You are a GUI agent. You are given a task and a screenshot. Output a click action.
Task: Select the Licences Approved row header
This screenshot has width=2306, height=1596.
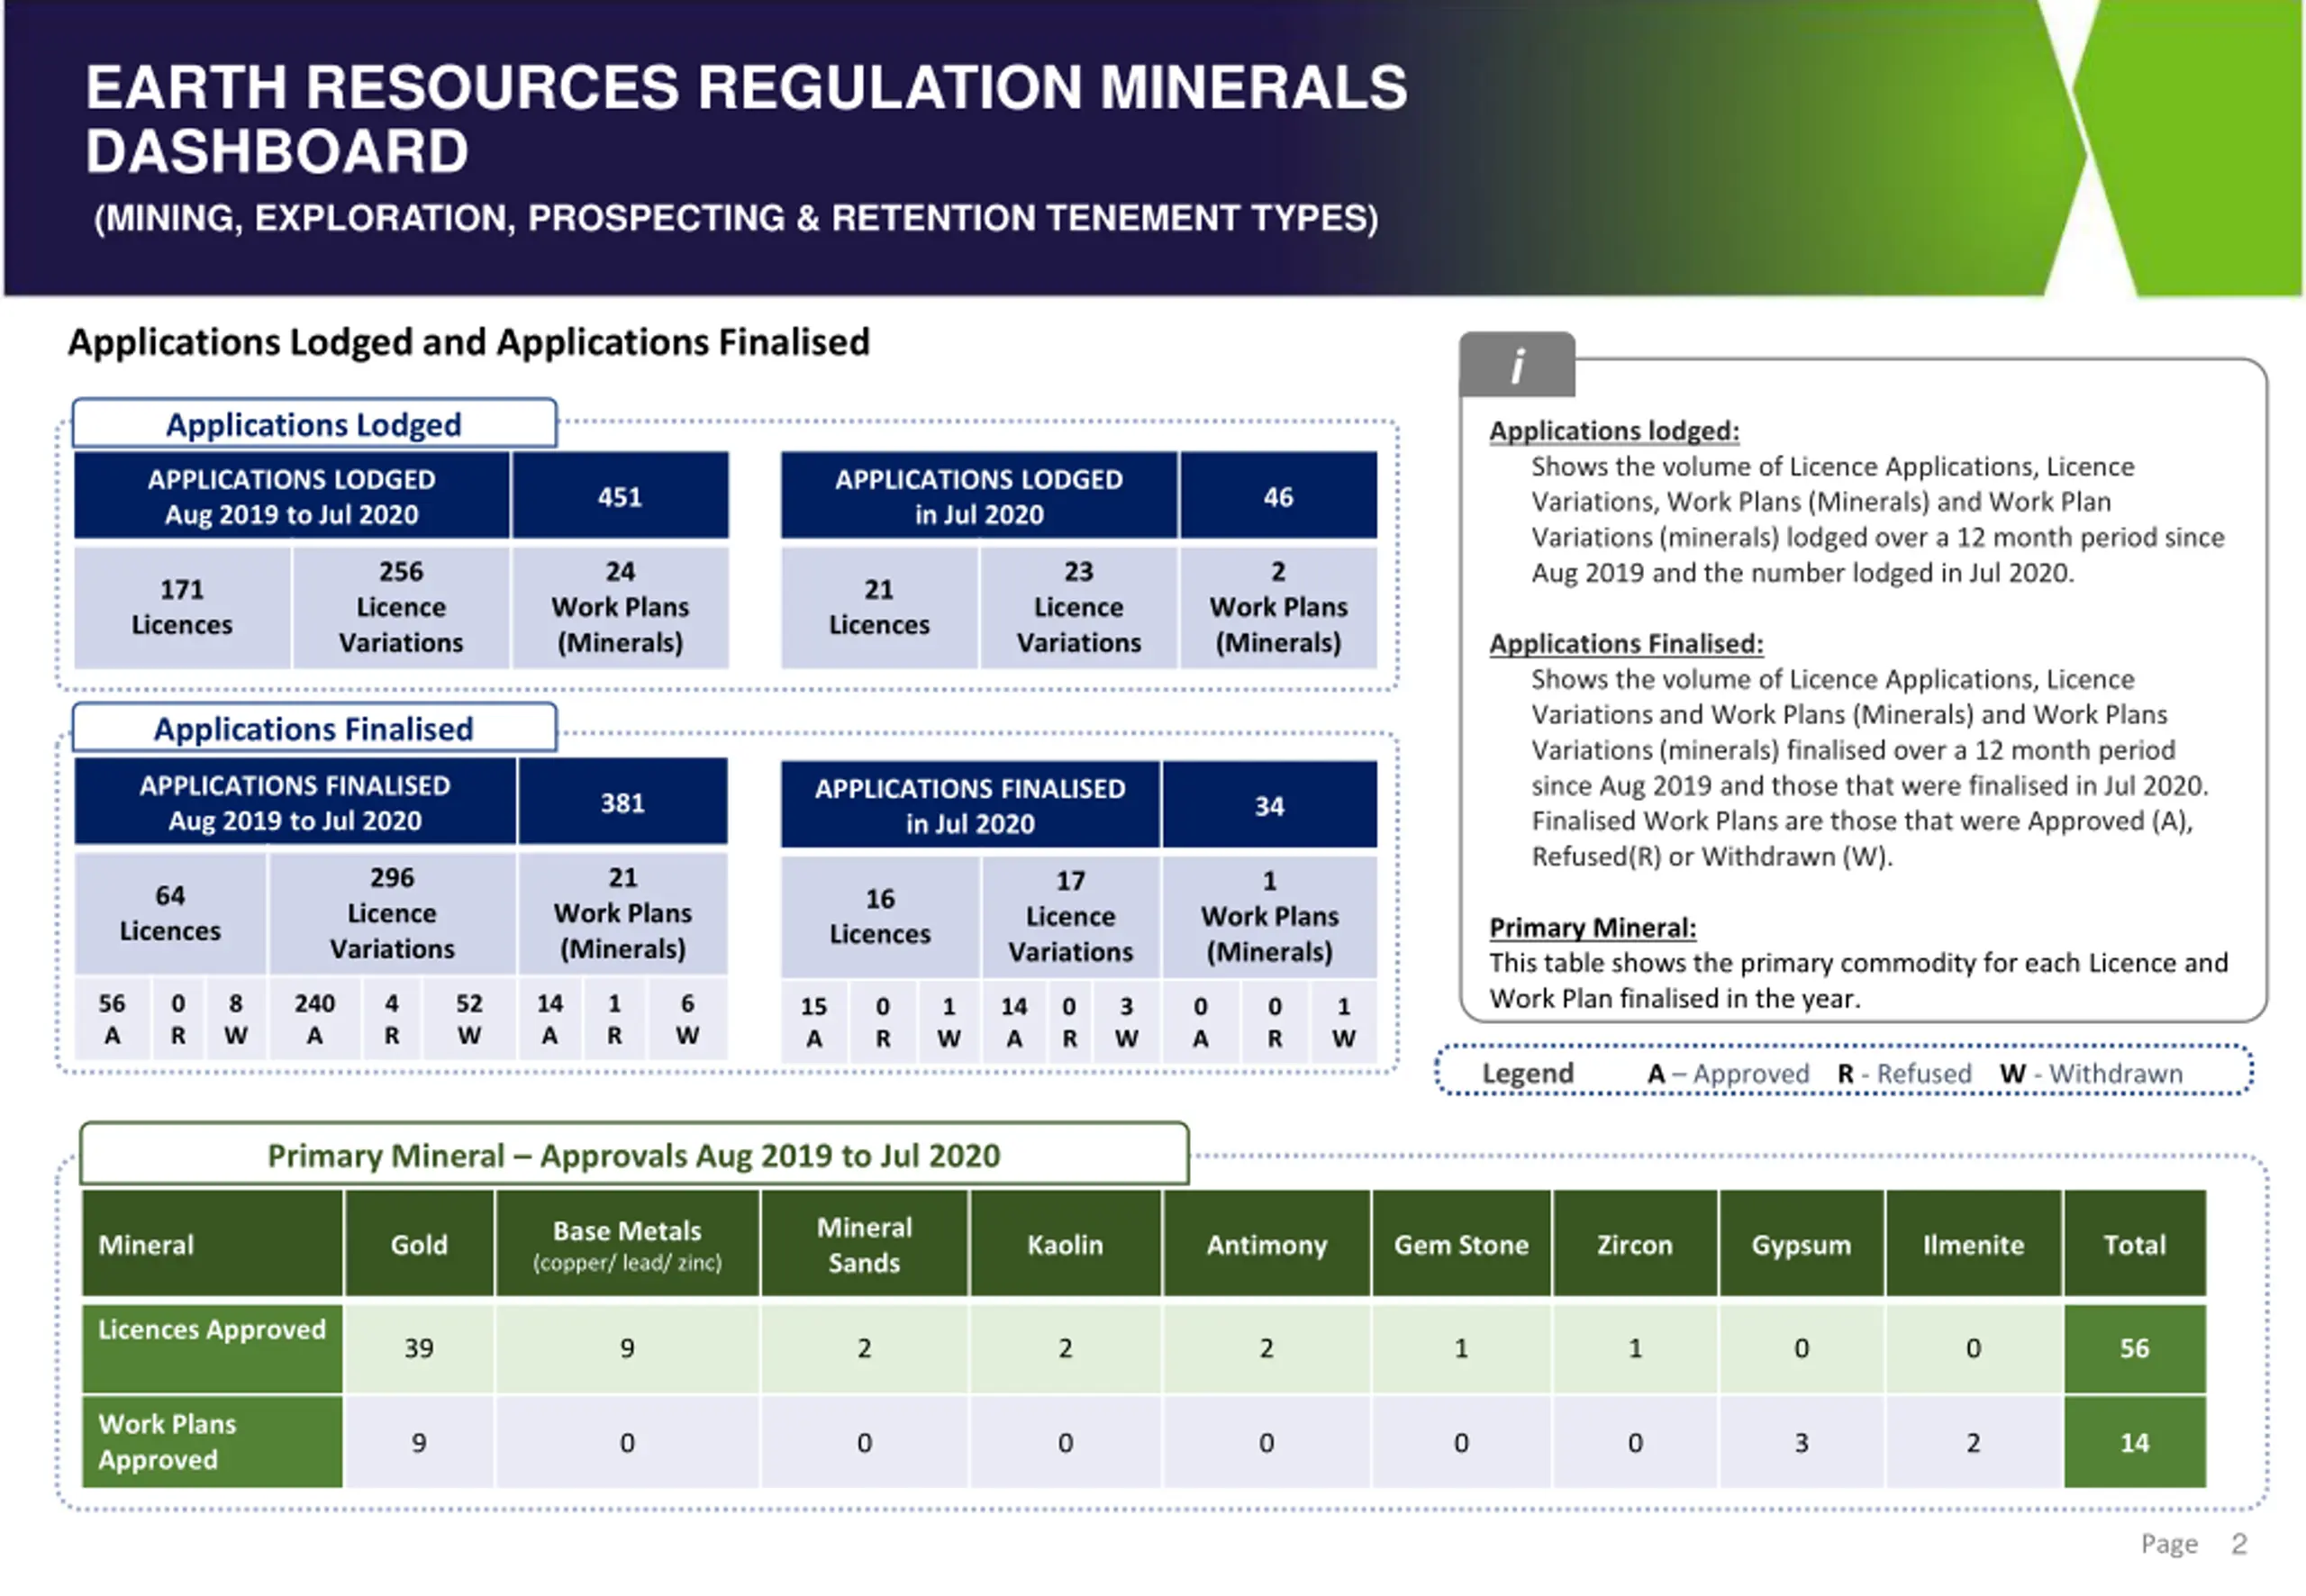[x=212, y=1348]
